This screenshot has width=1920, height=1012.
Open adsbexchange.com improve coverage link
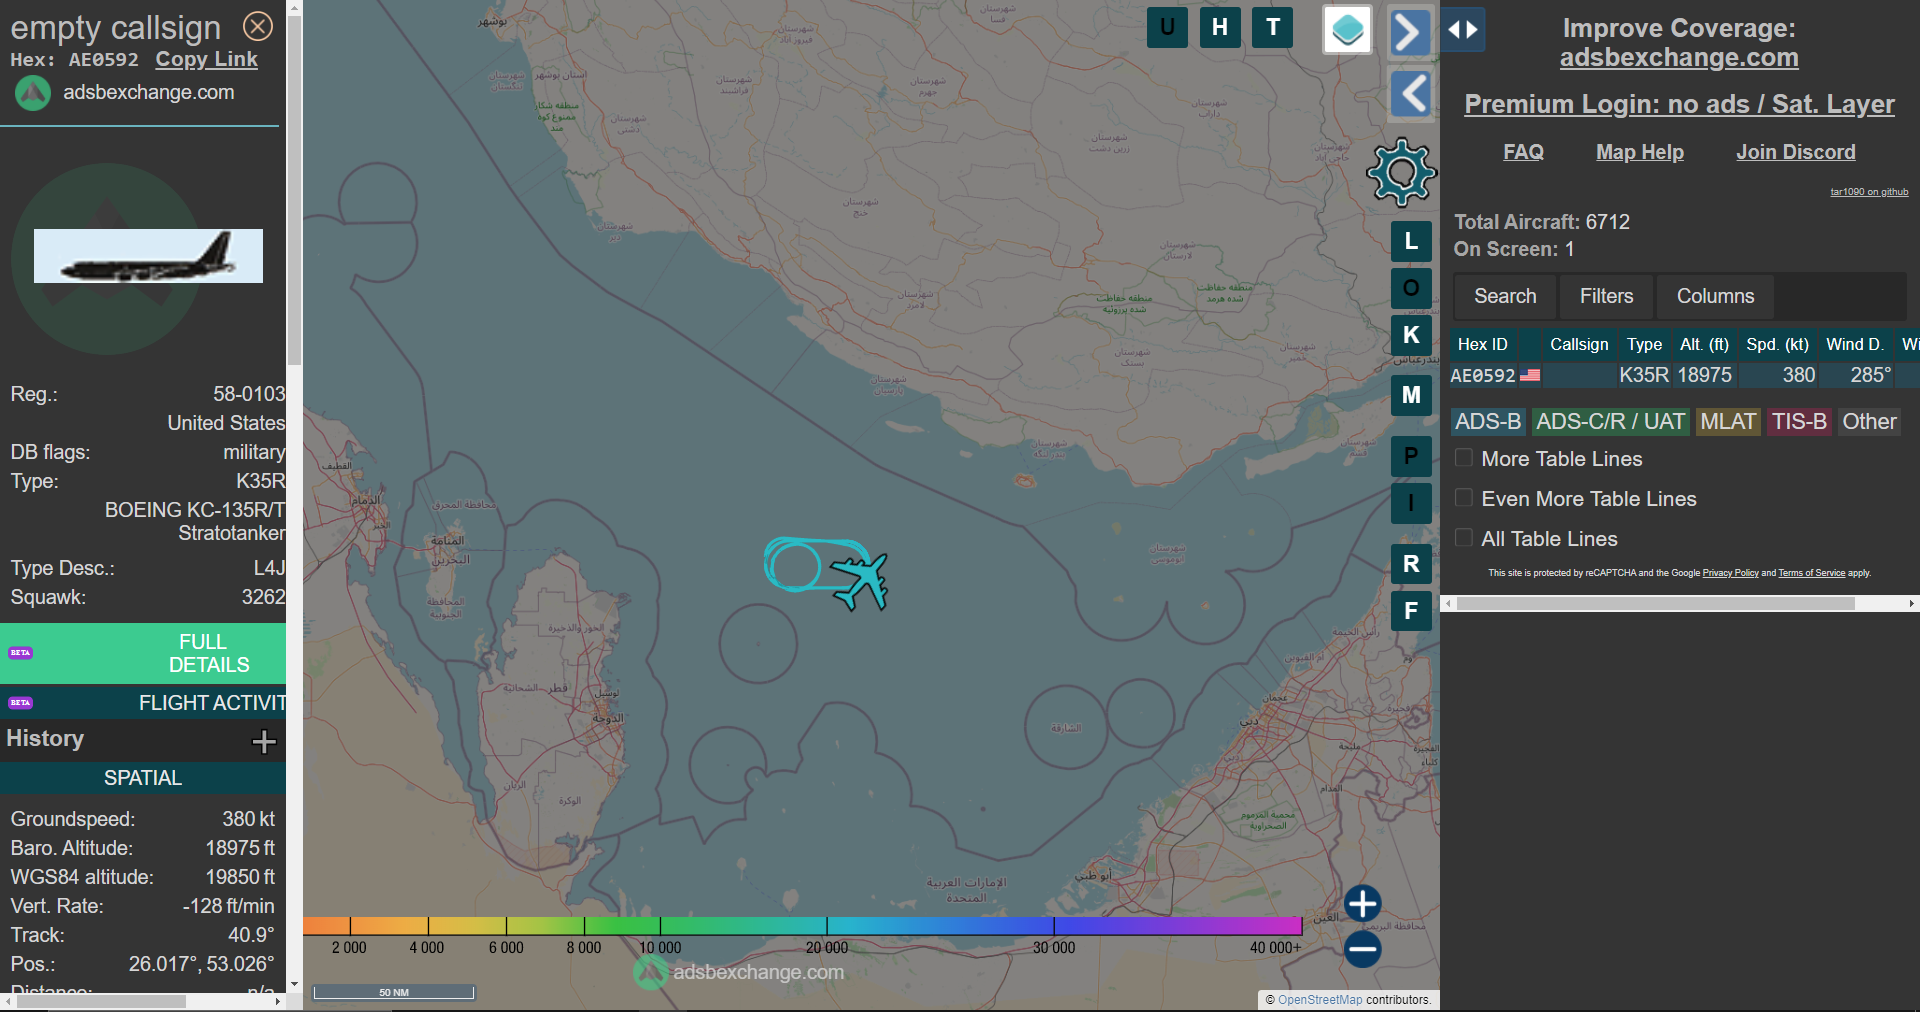pyautogui.click(x=1679, y=58)
